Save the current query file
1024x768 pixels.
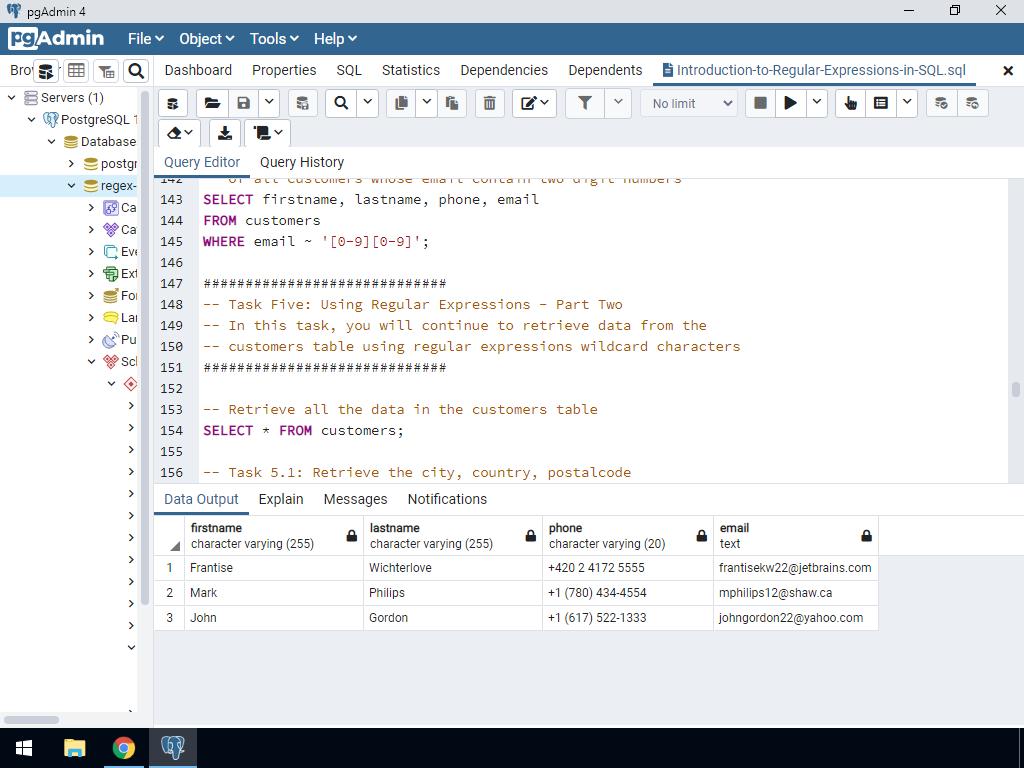click(x=243, y=103)
